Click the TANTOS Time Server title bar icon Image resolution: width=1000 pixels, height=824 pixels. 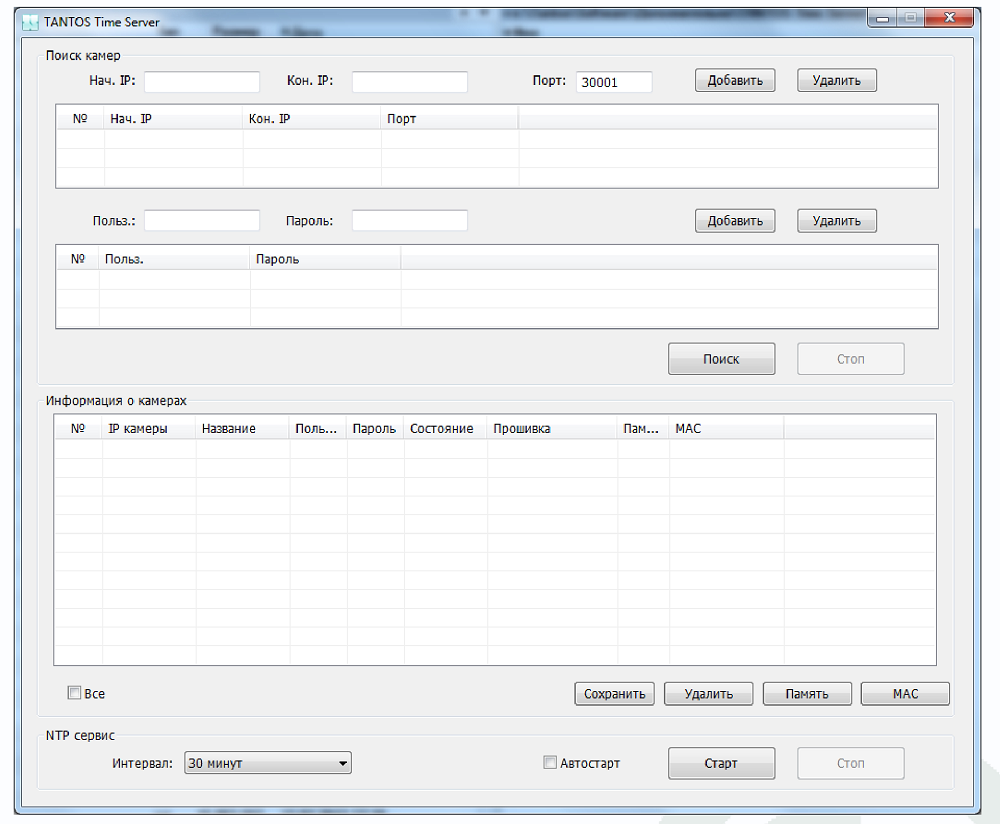pos(30,22)
